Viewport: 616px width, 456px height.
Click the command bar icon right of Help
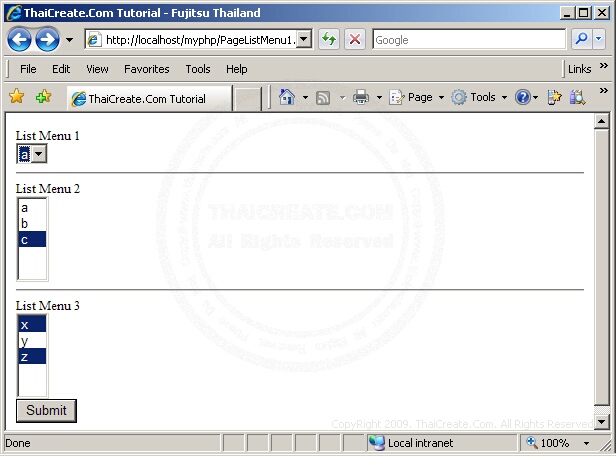coord(554,97)
